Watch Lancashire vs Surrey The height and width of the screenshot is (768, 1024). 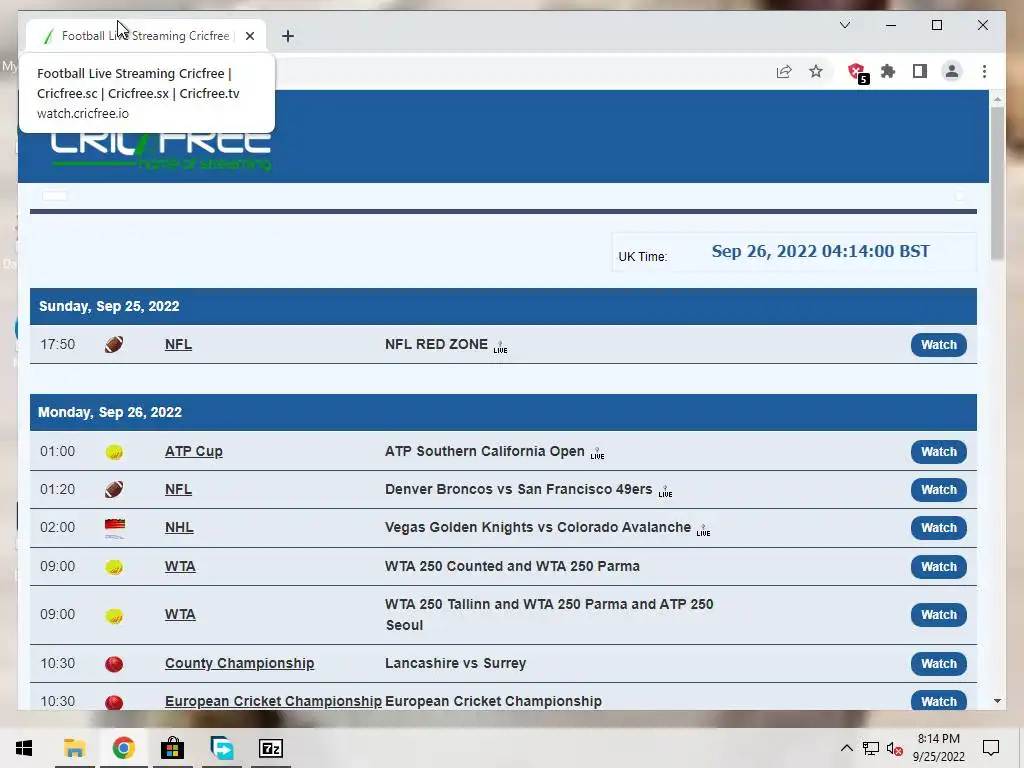pyautogui.click(x=938, y=664)
